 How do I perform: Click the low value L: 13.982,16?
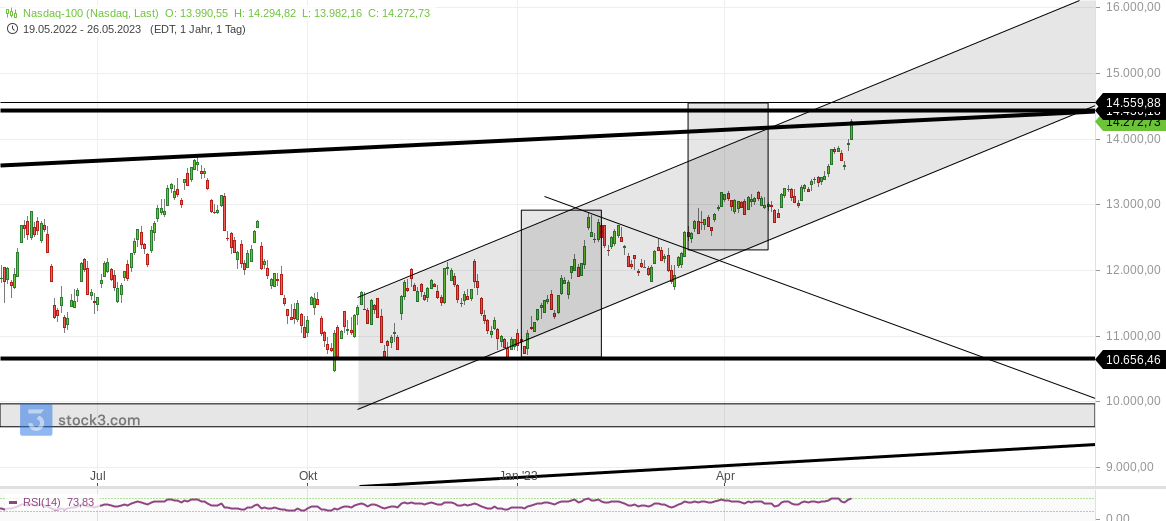coord(334,13)
